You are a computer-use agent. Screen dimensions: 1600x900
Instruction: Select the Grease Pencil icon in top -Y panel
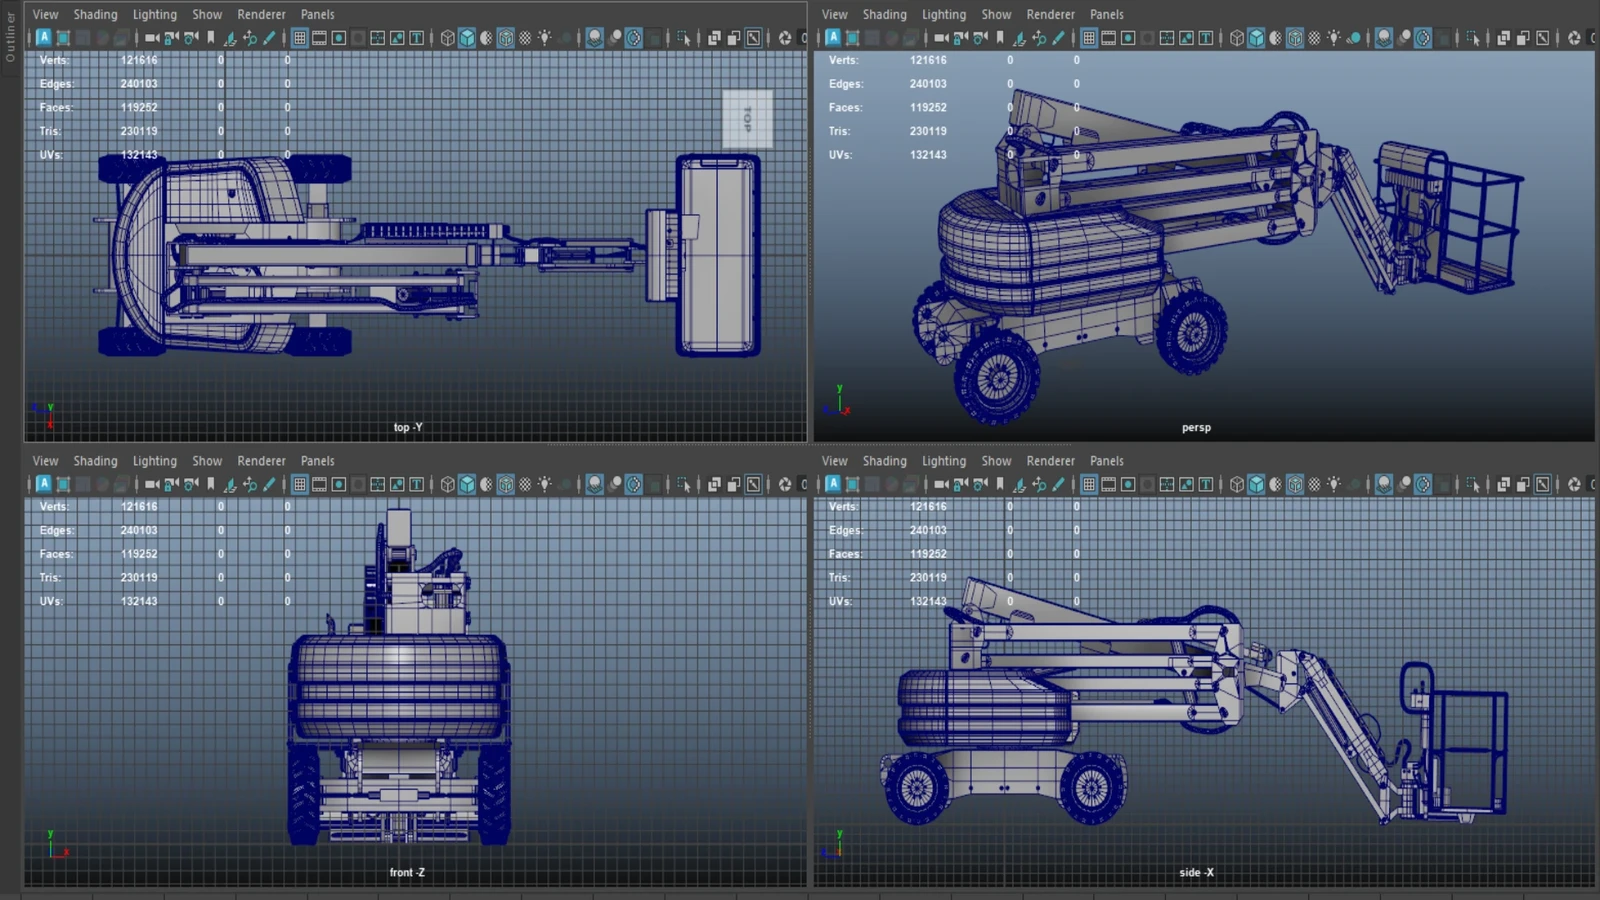click(x=269, y=38)
